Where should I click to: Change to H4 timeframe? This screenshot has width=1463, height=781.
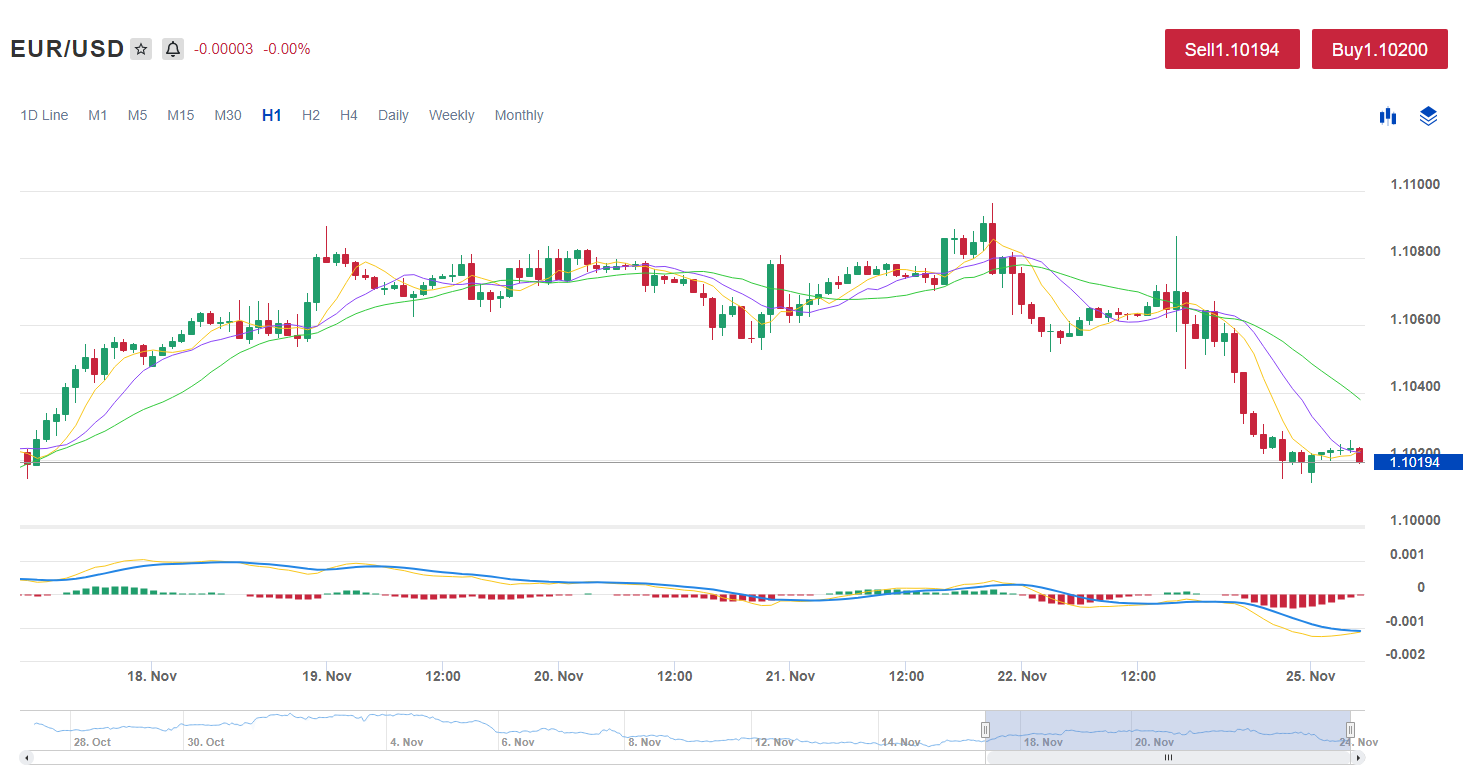pyautogui.click(x=348, y=115)
